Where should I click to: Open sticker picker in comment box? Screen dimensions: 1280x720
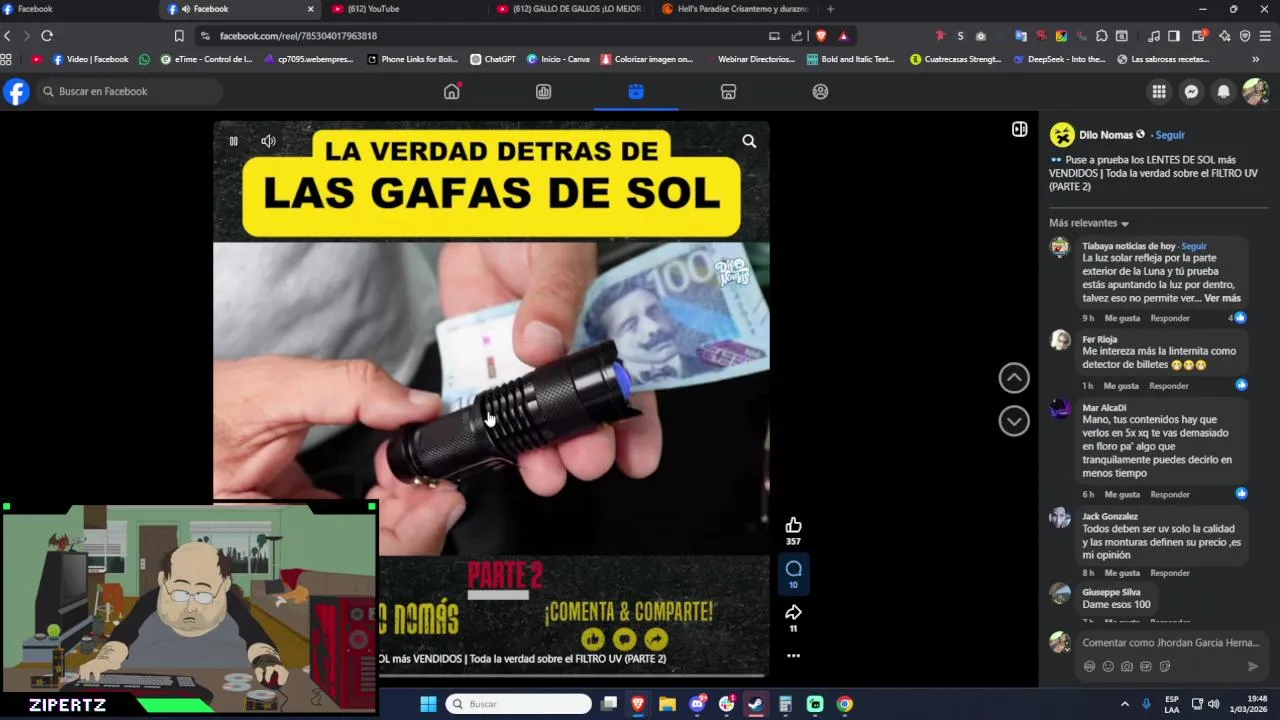point(1165,666)
